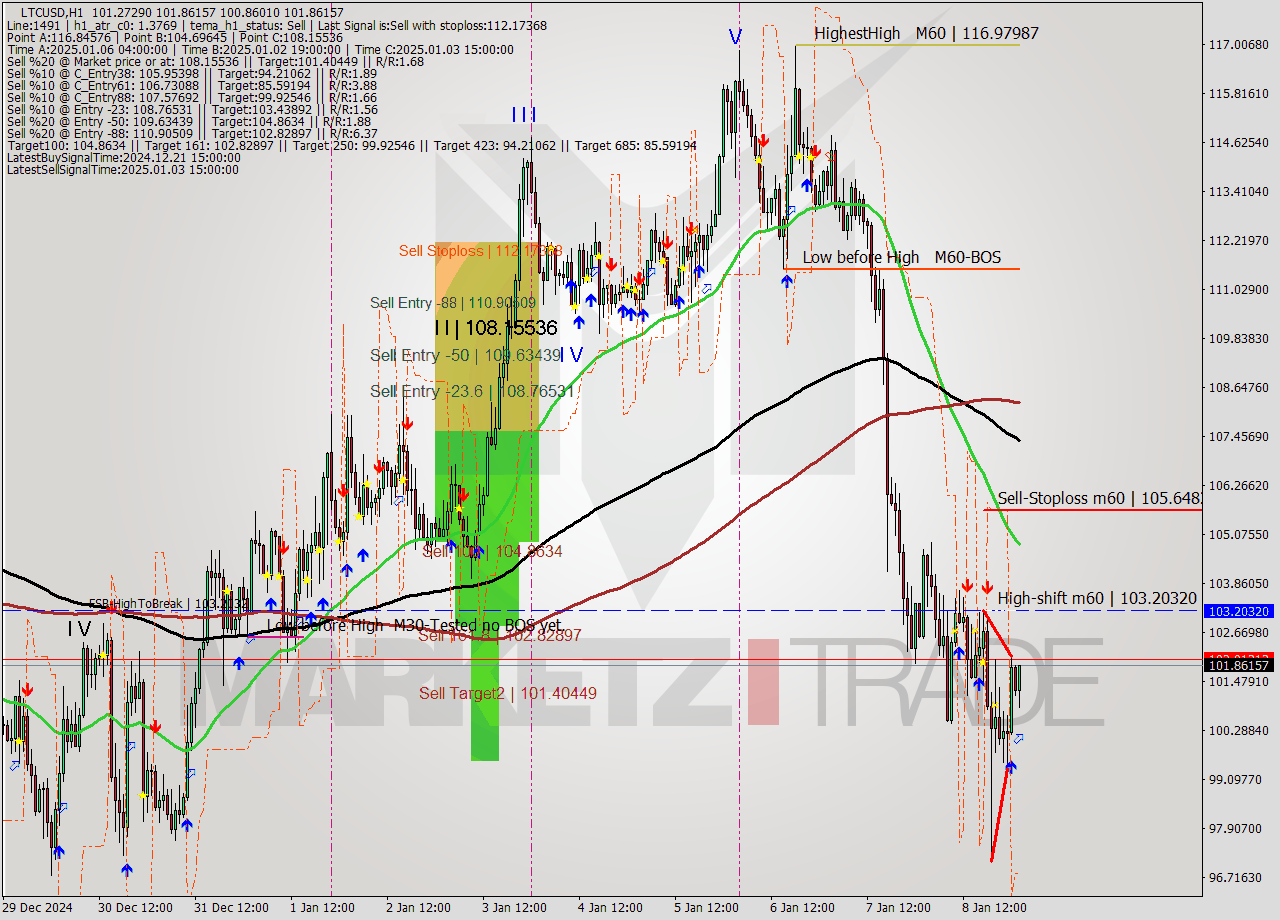
Task: Click the blue wave III label
Action: pos(524,115)
